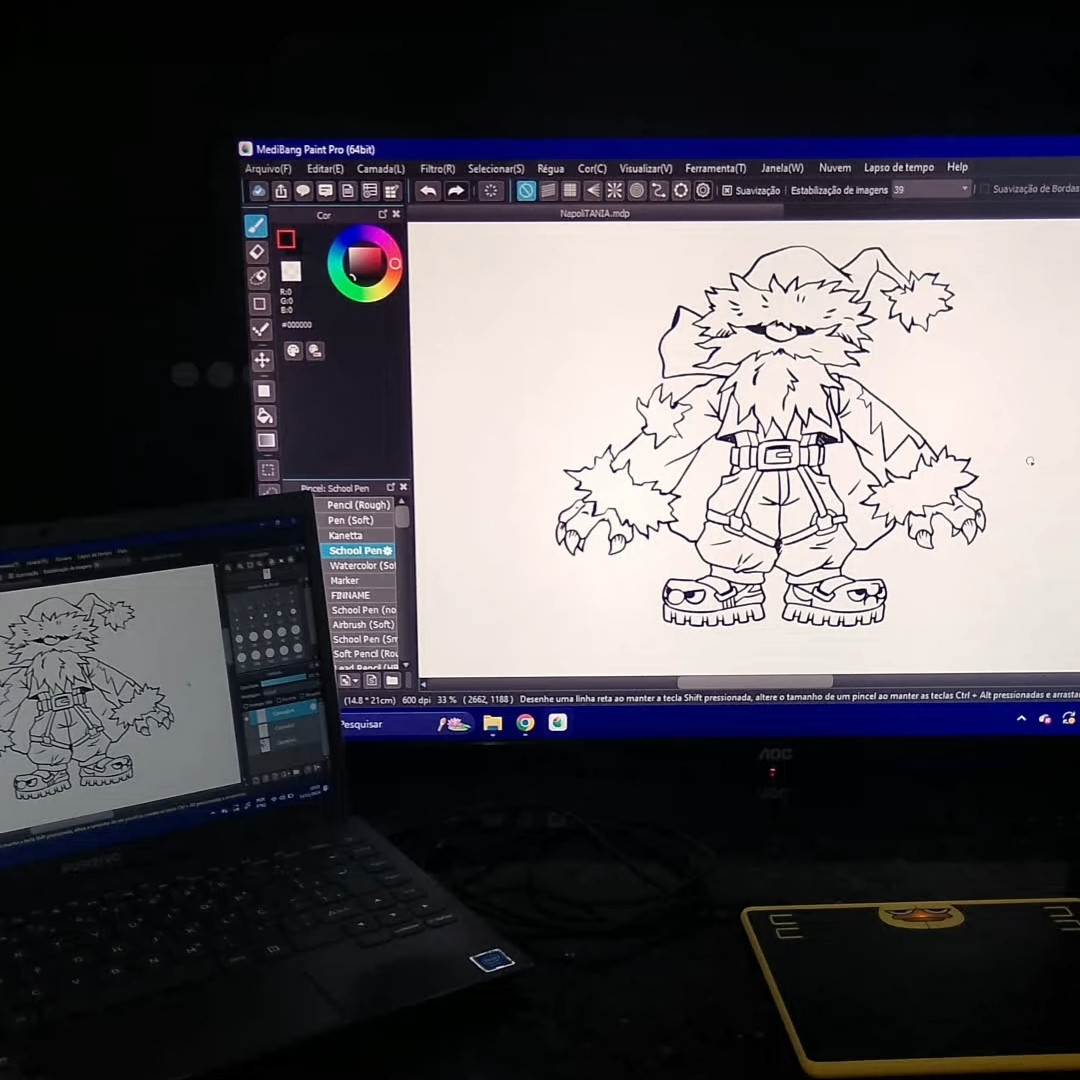Close the Cor panel
The height and width of the screenshot is (1080, 1080).
tap(396, 214)
